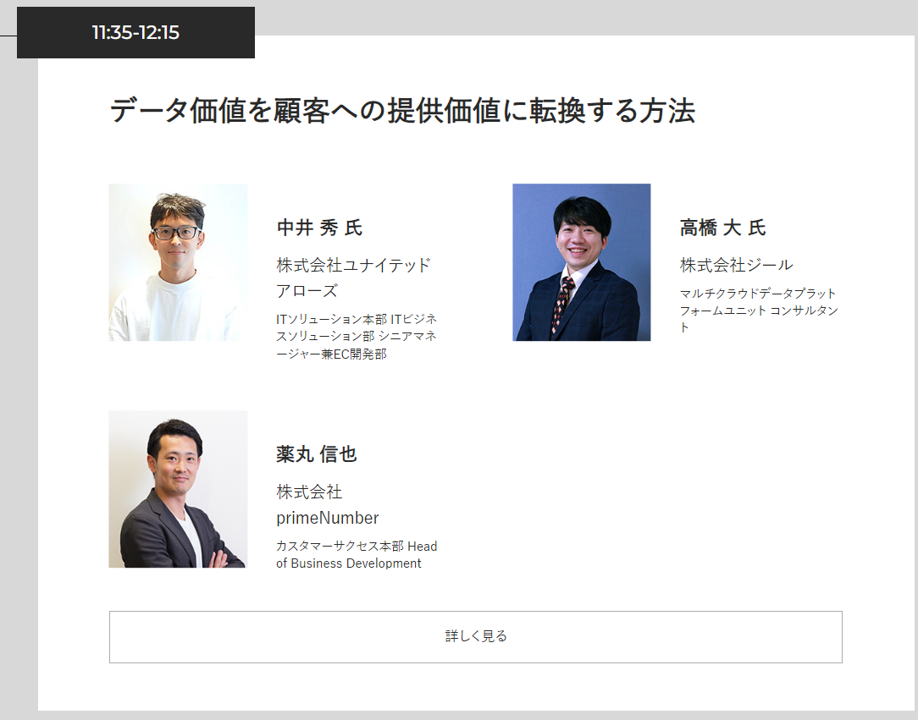
Task: Click company name 株式会社 primeNumber
Action: (x=327, y=505)
